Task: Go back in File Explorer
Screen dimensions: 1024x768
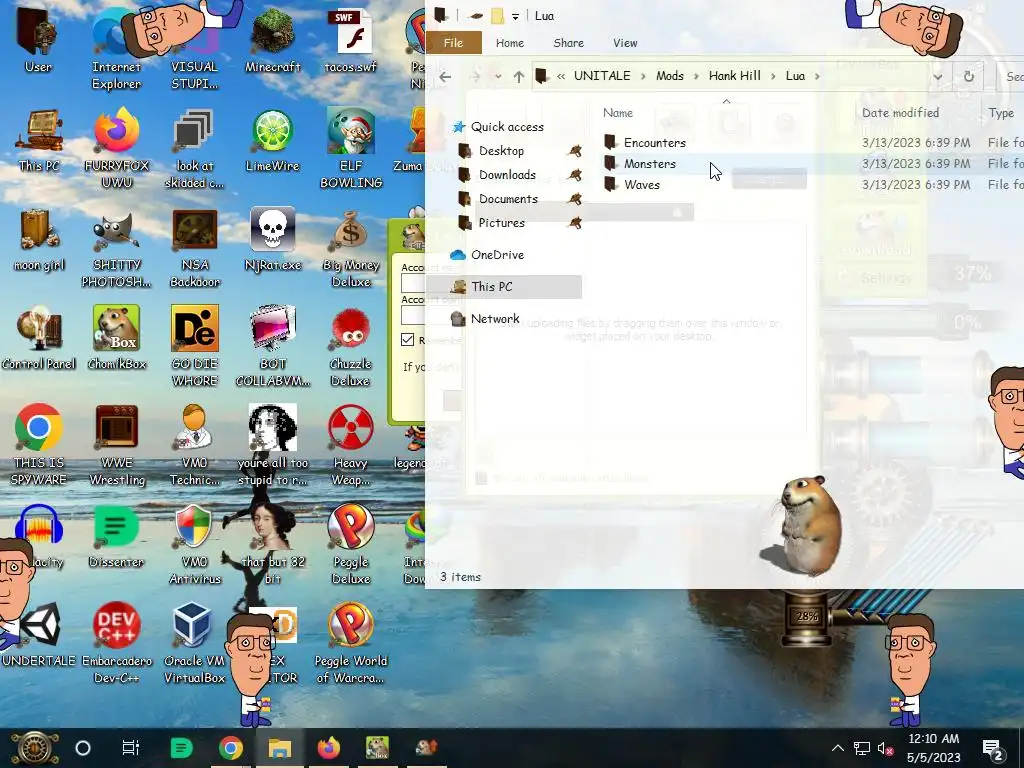Action: tap(445, 76)
